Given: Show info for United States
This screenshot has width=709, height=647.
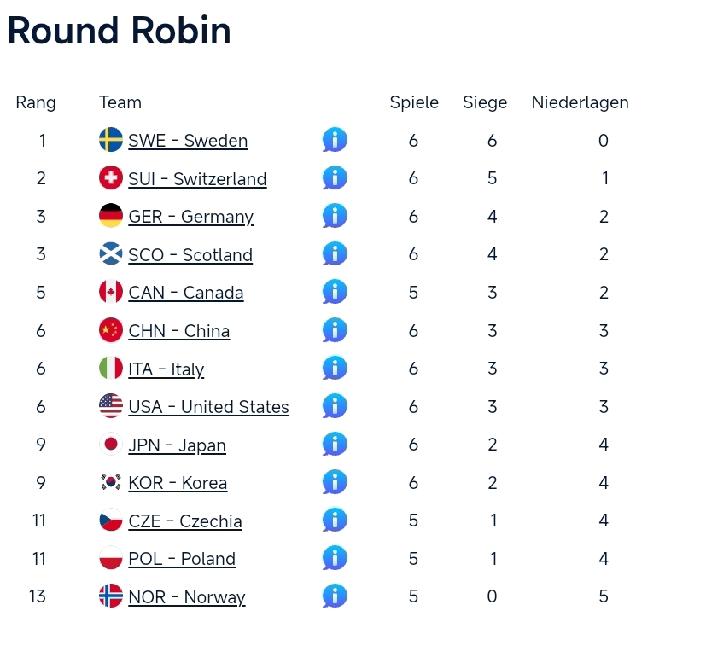Looking at the screenshot, I should [335, 406].
